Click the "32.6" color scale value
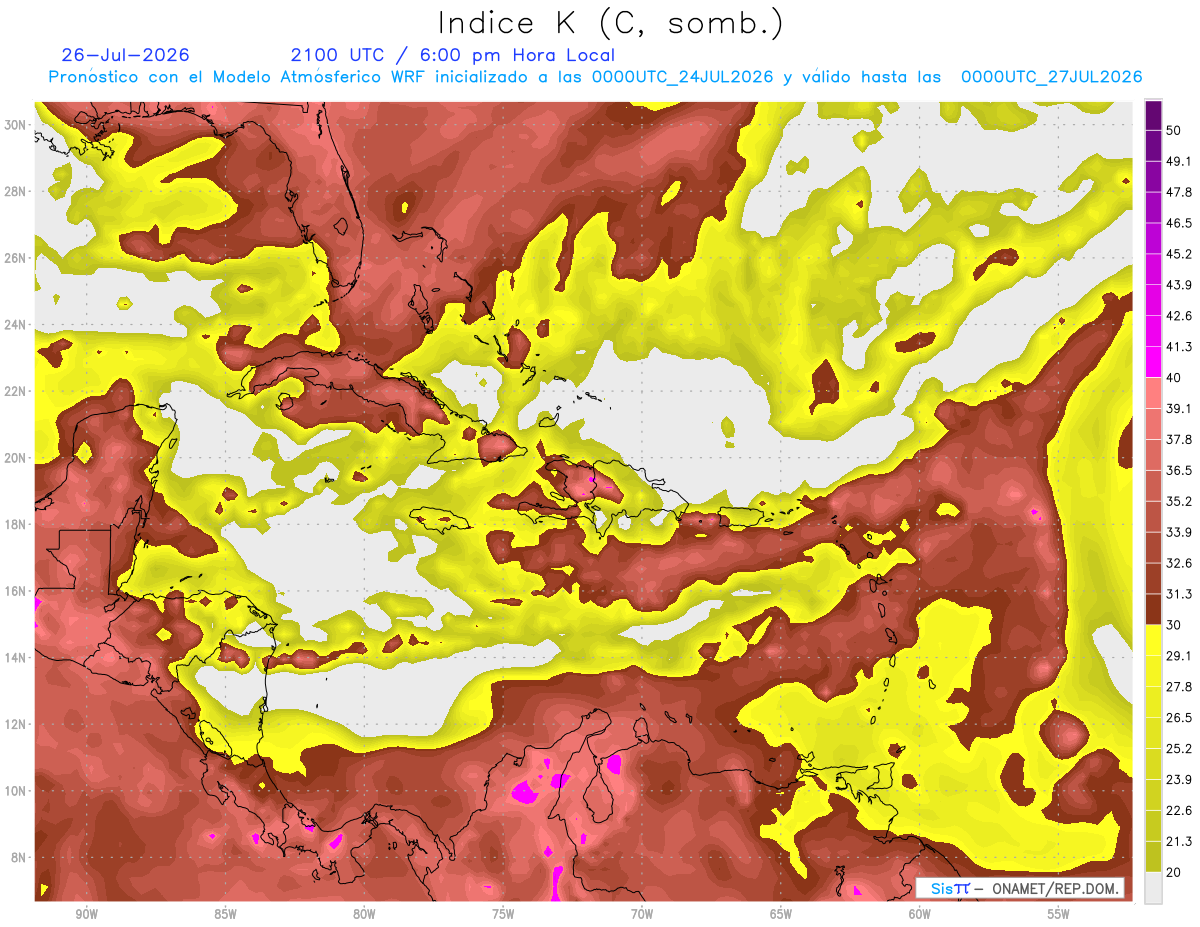 [1179, 564]
